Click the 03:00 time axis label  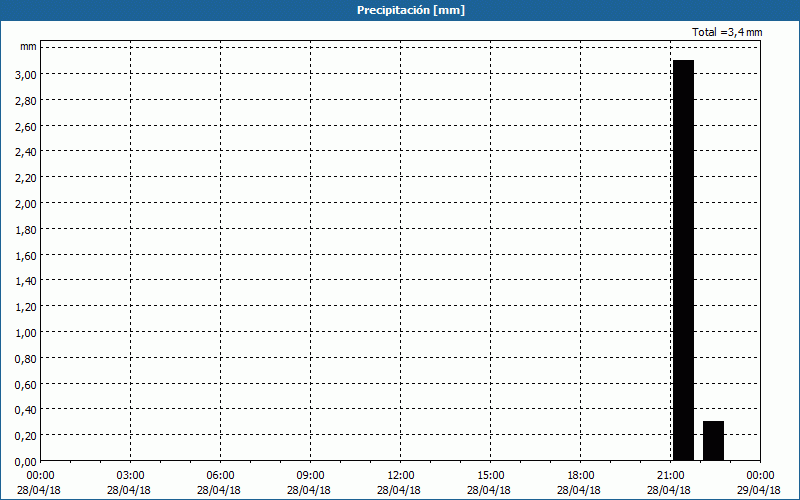tap(130, 475)
